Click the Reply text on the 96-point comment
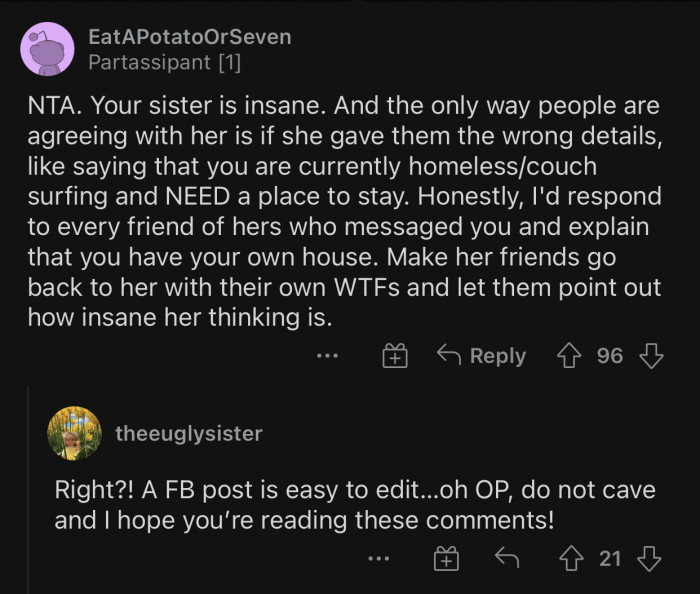Image resolution: width=700 pixels, height=594 pixels. coord(497,356)
